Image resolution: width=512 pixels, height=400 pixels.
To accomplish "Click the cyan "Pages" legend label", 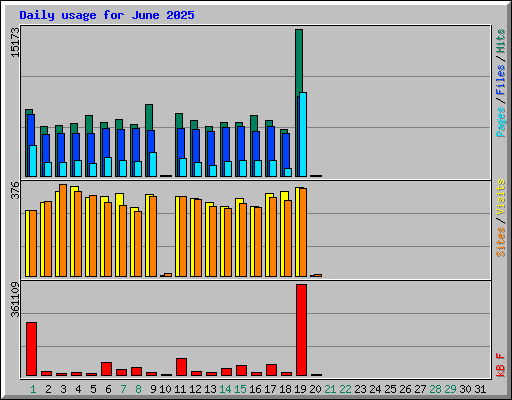I will 500,122.
